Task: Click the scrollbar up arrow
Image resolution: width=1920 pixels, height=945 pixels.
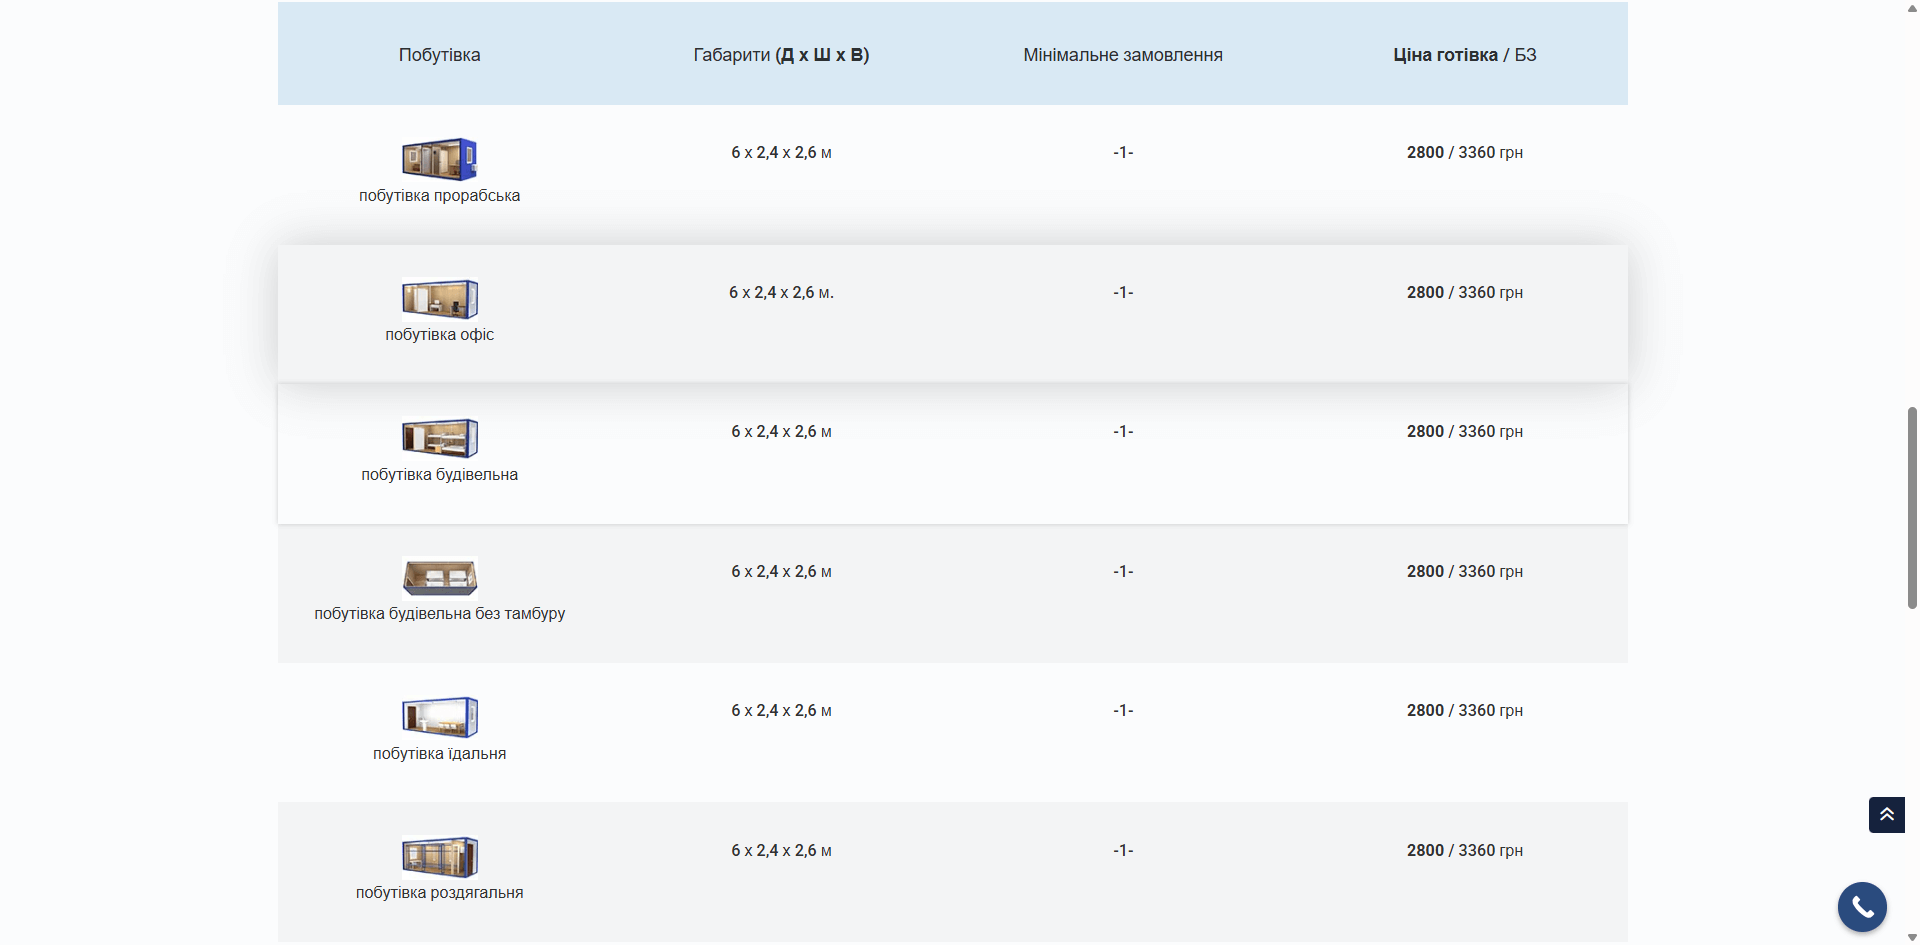Action: click(1912, 8)
